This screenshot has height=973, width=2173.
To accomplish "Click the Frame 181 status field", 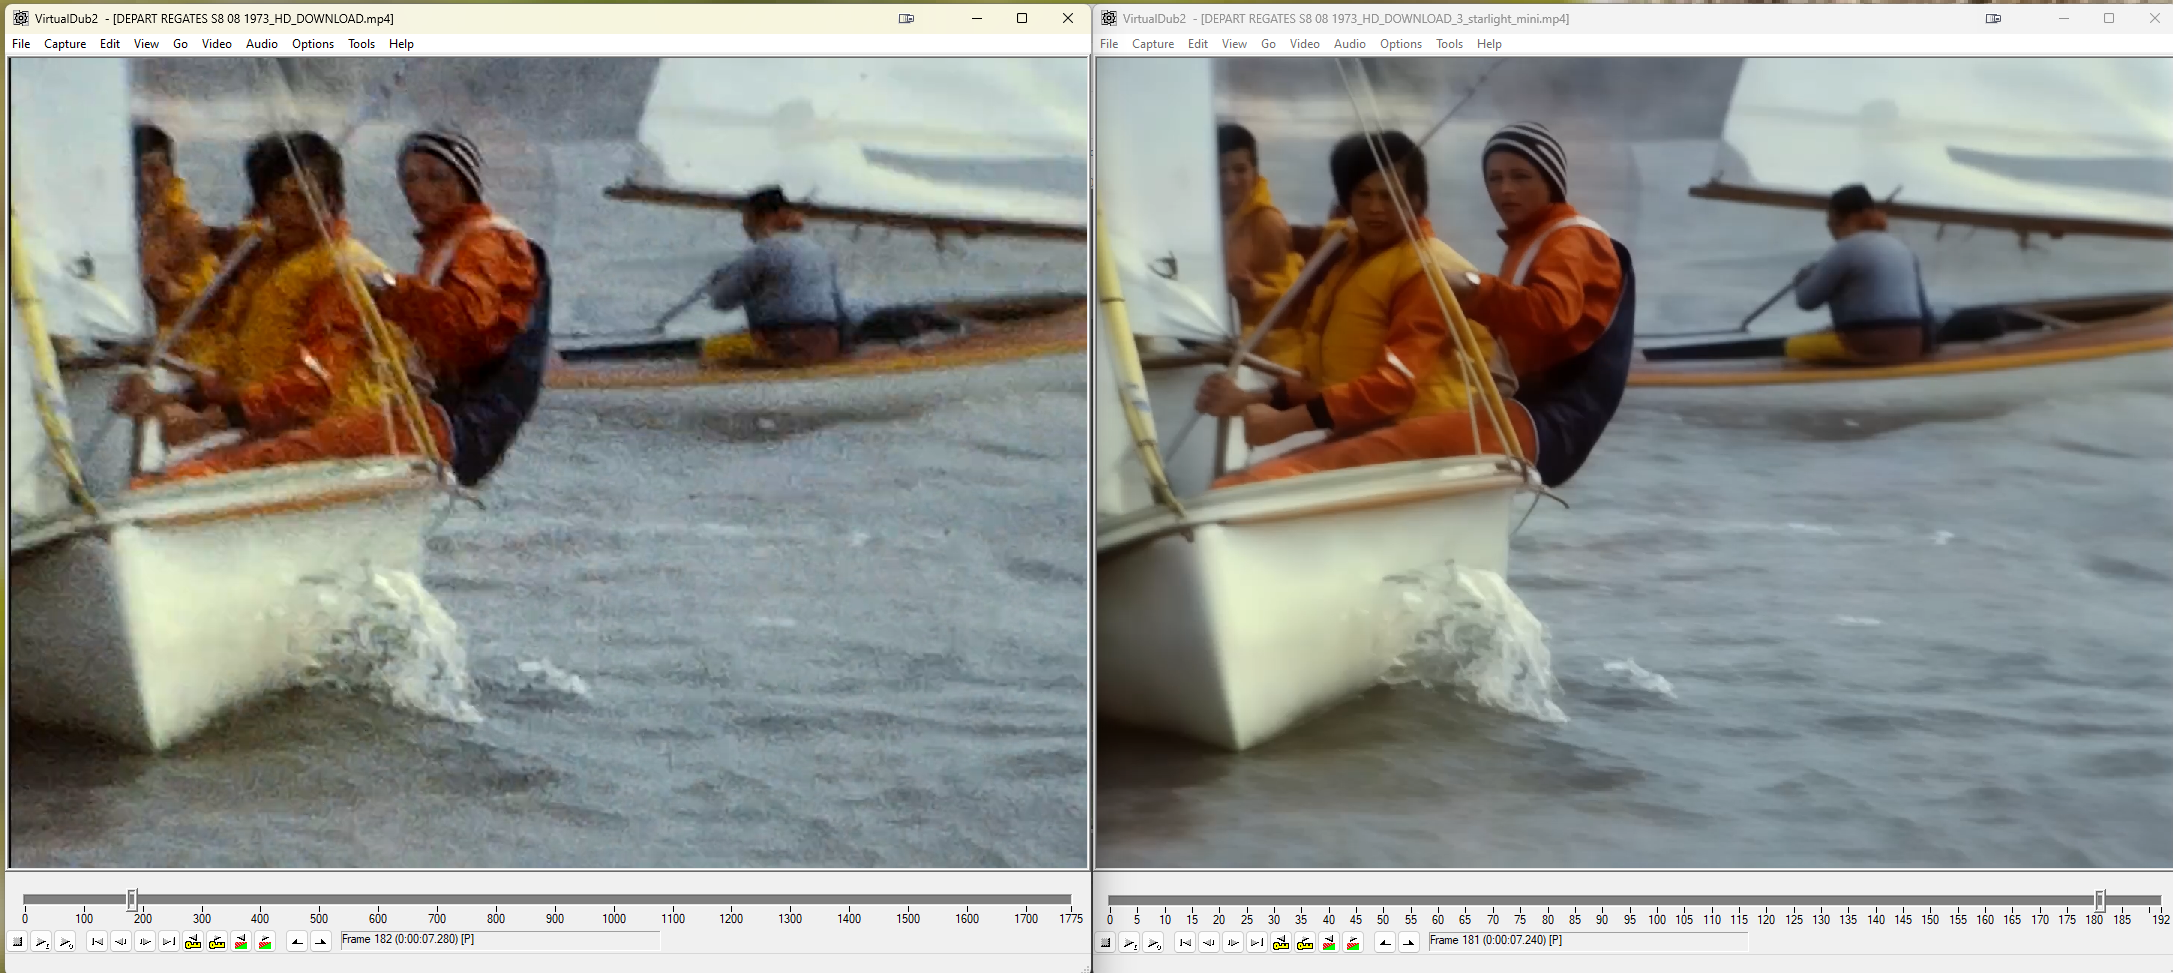I will point(1588,941).
